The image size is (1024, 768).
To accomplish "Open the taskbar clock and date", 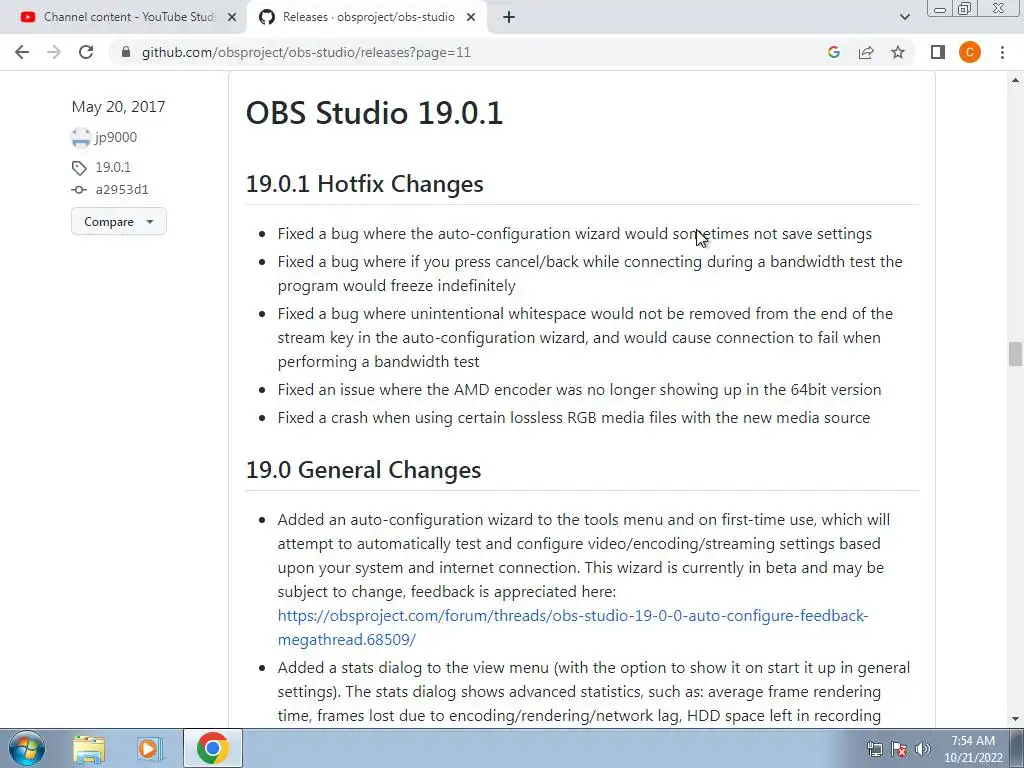I will click(x=973, y=749).
